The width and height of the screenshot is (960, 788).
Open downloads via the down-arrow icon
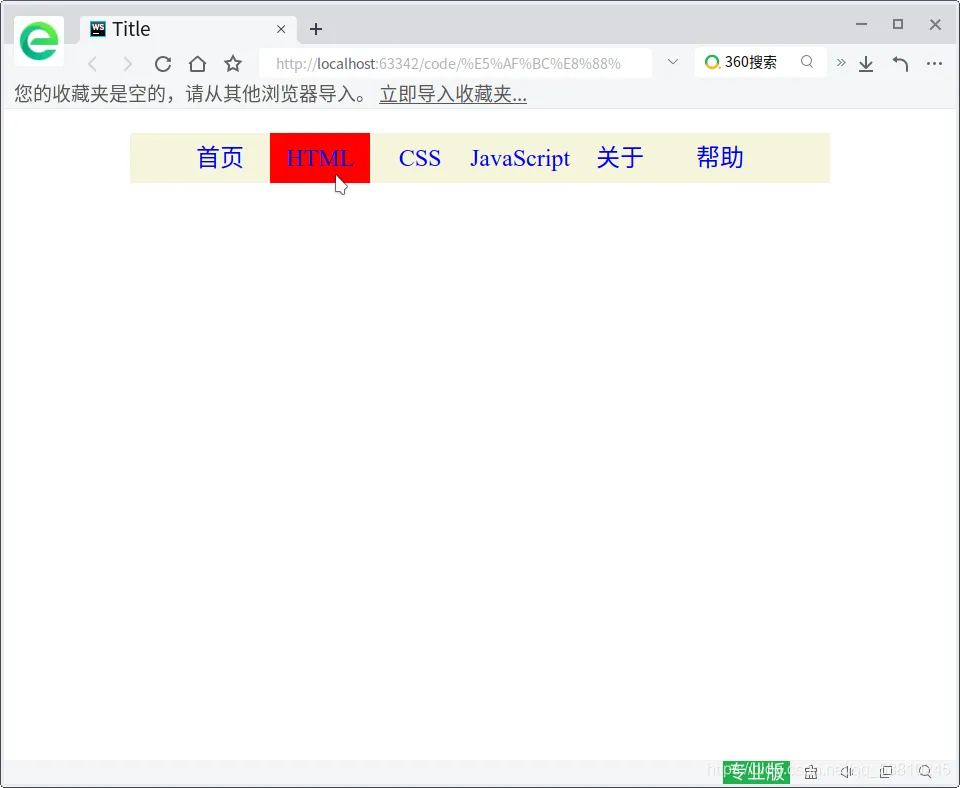click(x=866, y=63)
